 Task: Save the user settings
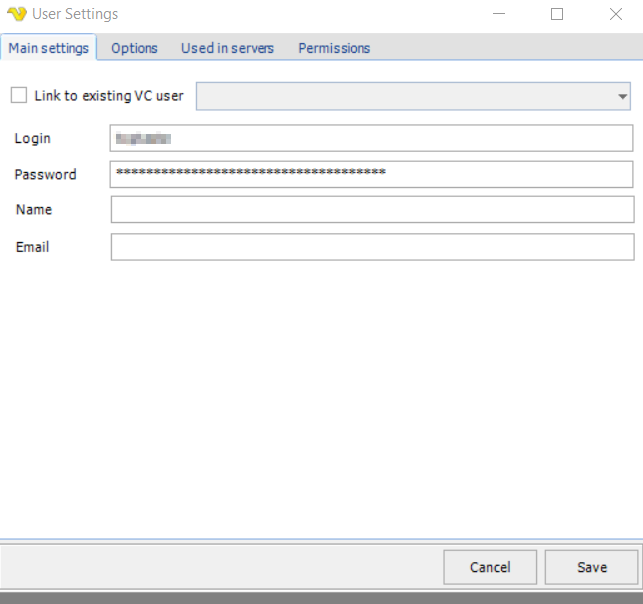click(x=591, y=567)
